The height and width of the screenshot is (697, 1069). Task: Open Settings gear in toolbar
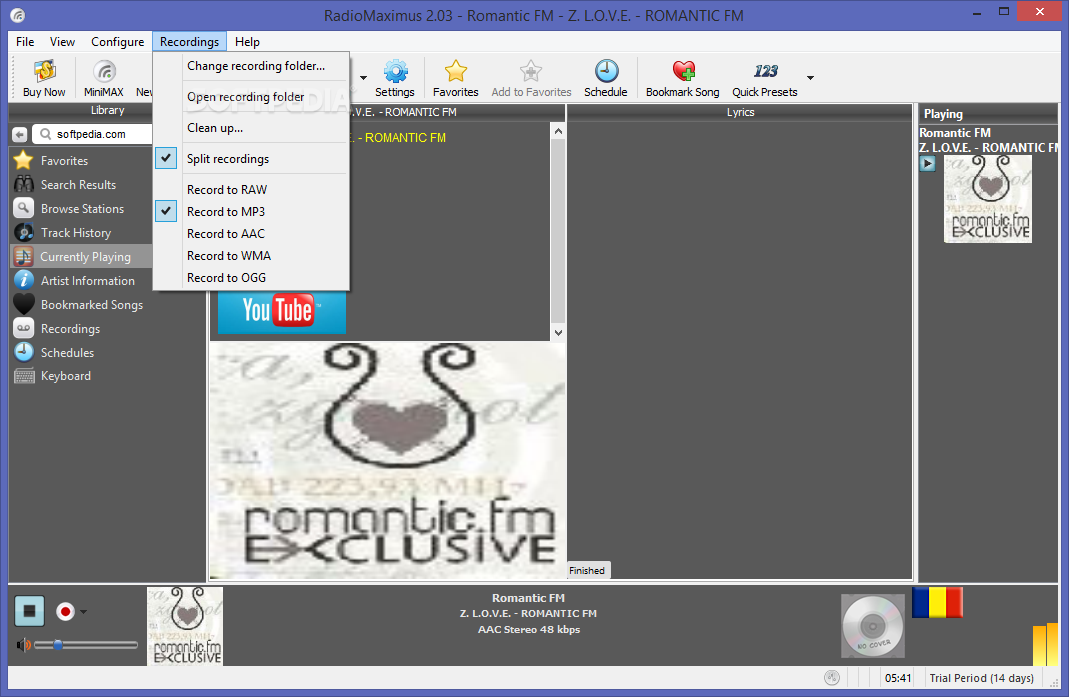(x=395, y=78)
